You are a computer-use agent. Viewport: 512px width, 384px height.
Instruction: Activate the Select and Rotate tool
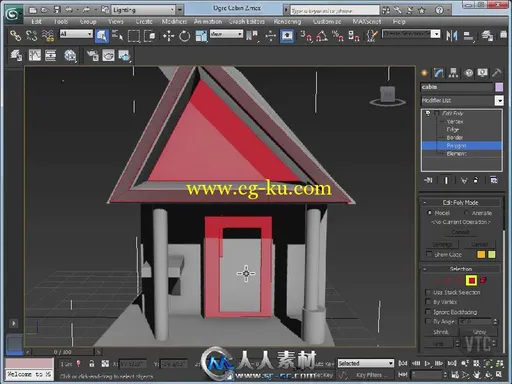[x=184, y=36]
